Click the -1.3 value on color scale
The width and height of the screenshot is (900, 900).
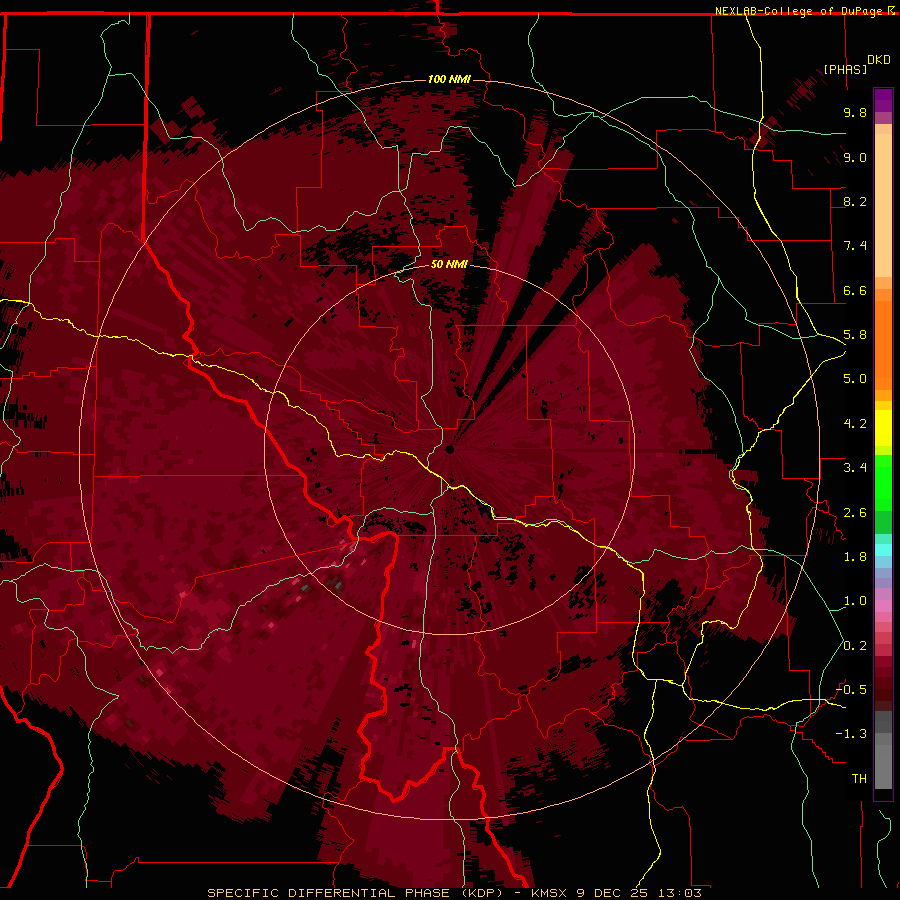point(851,734)
